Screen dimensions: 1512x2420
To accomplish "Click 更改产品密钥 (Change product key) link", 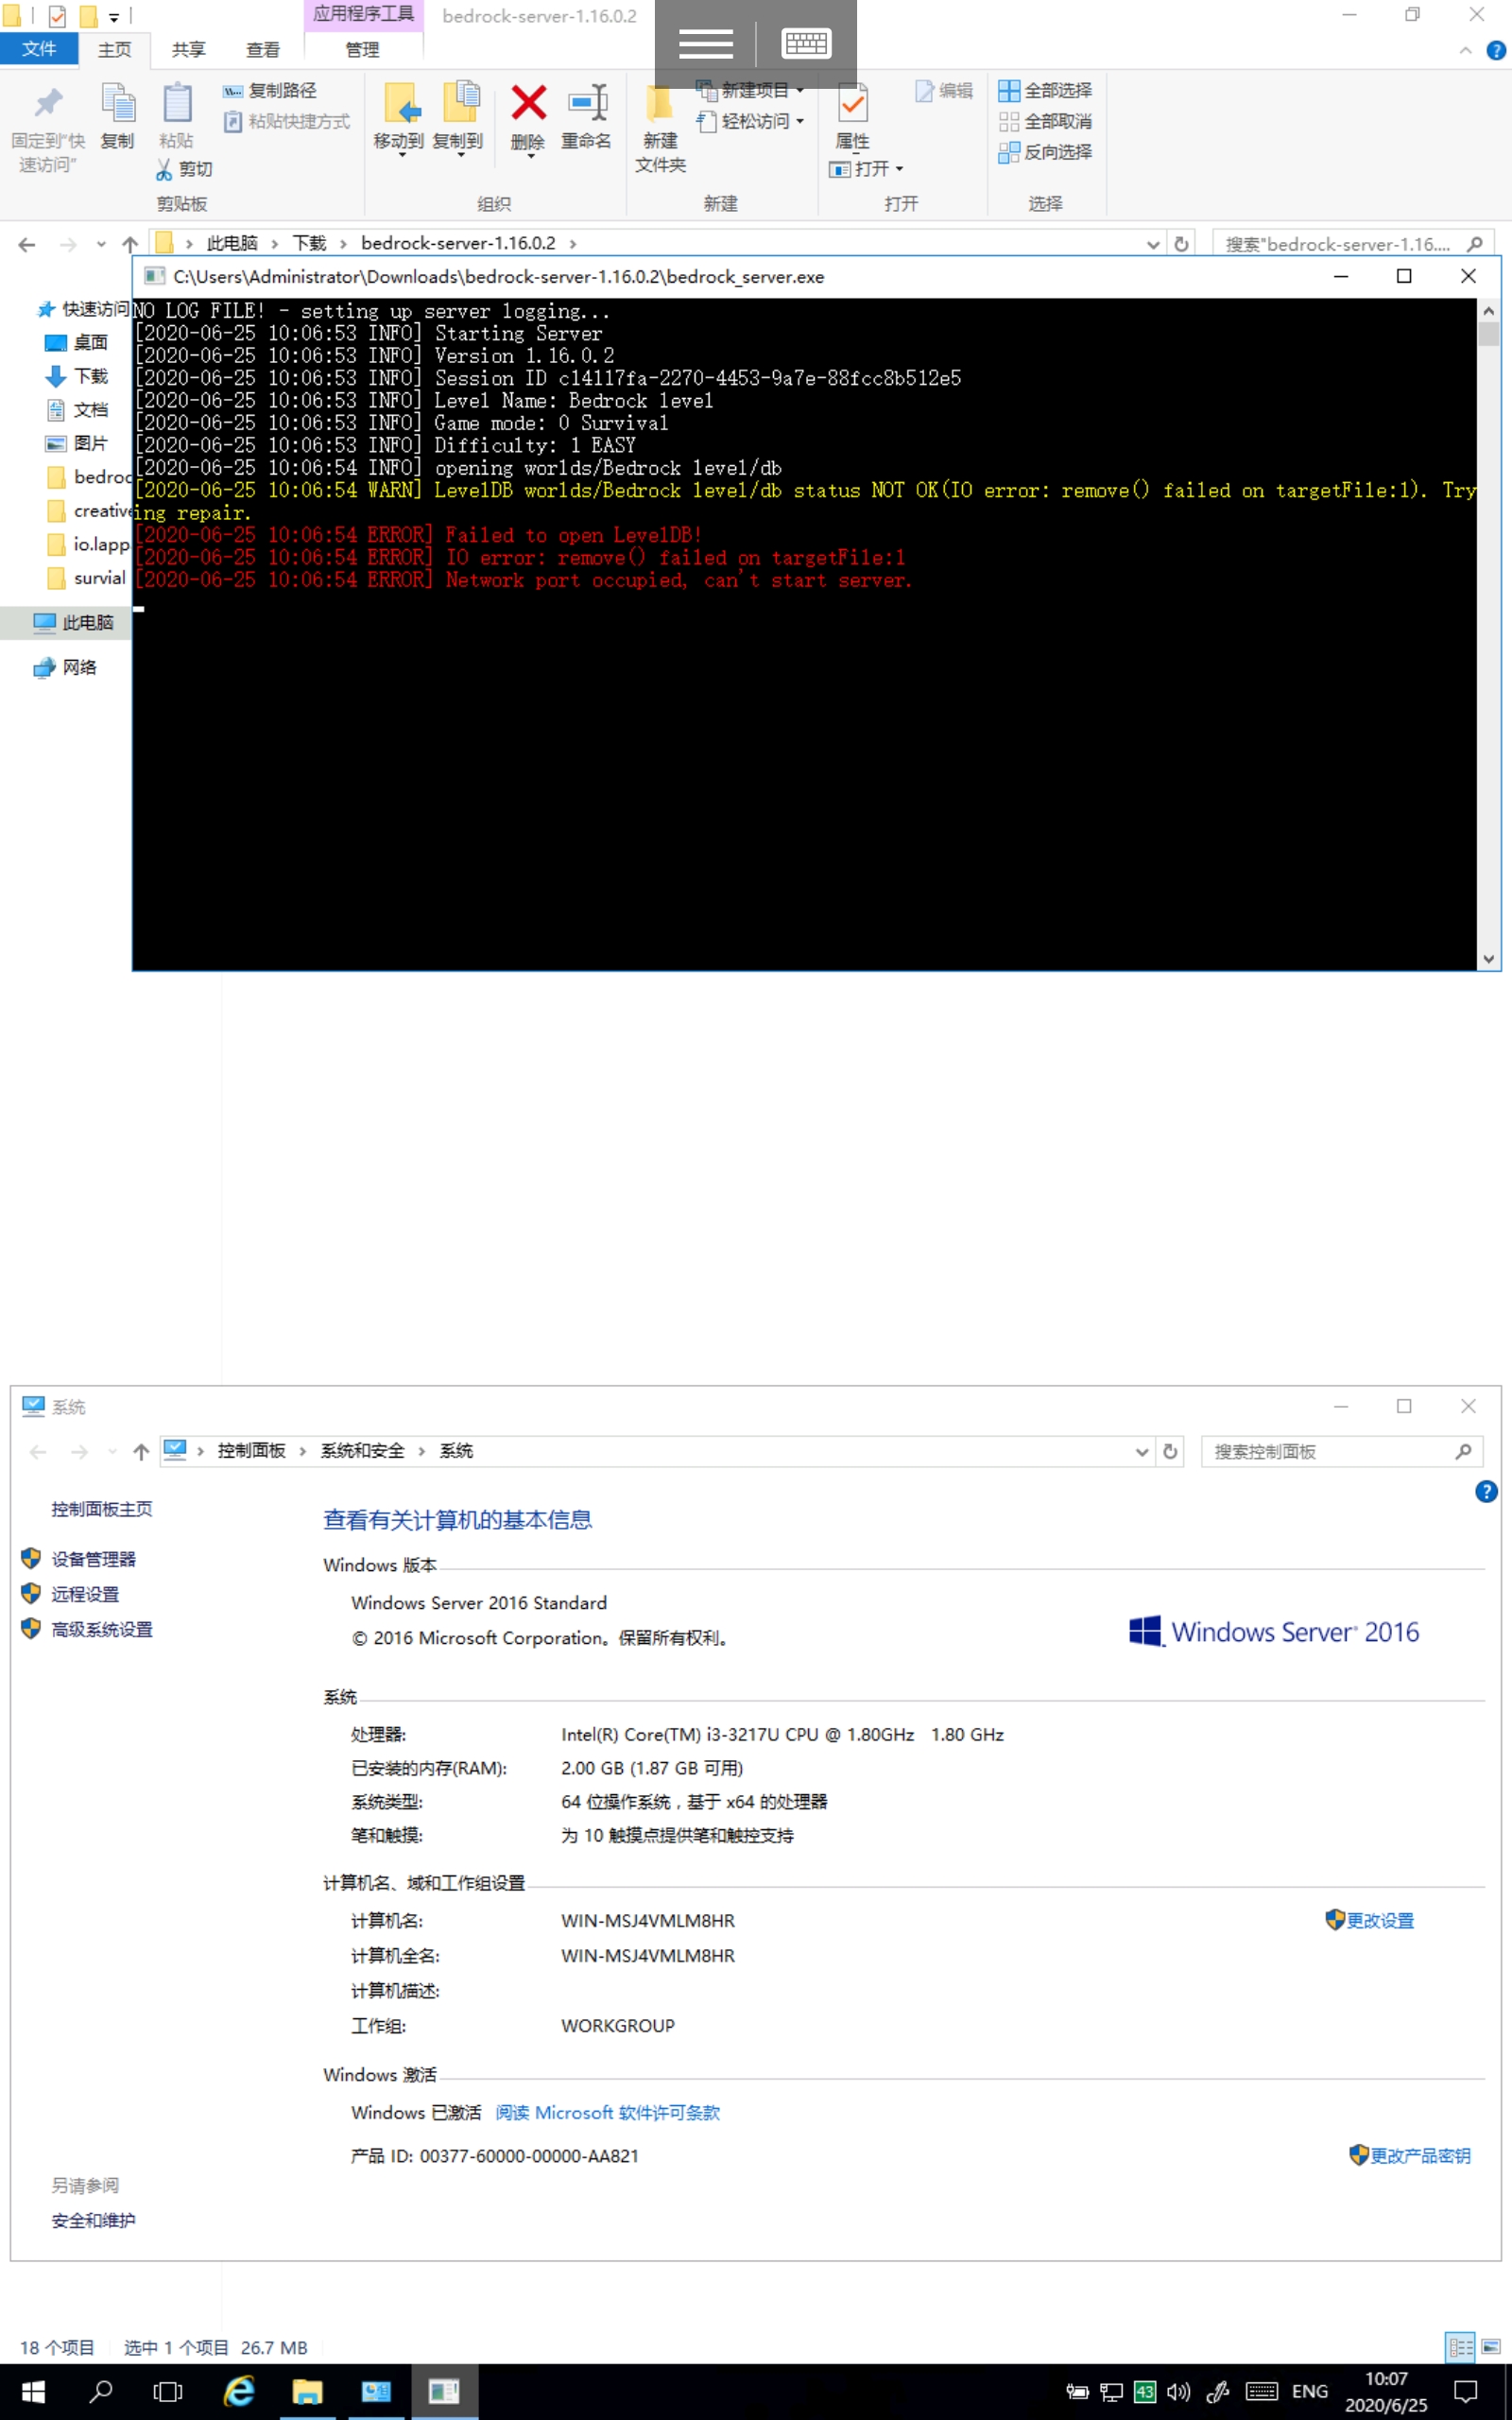I will 1420,2155.
